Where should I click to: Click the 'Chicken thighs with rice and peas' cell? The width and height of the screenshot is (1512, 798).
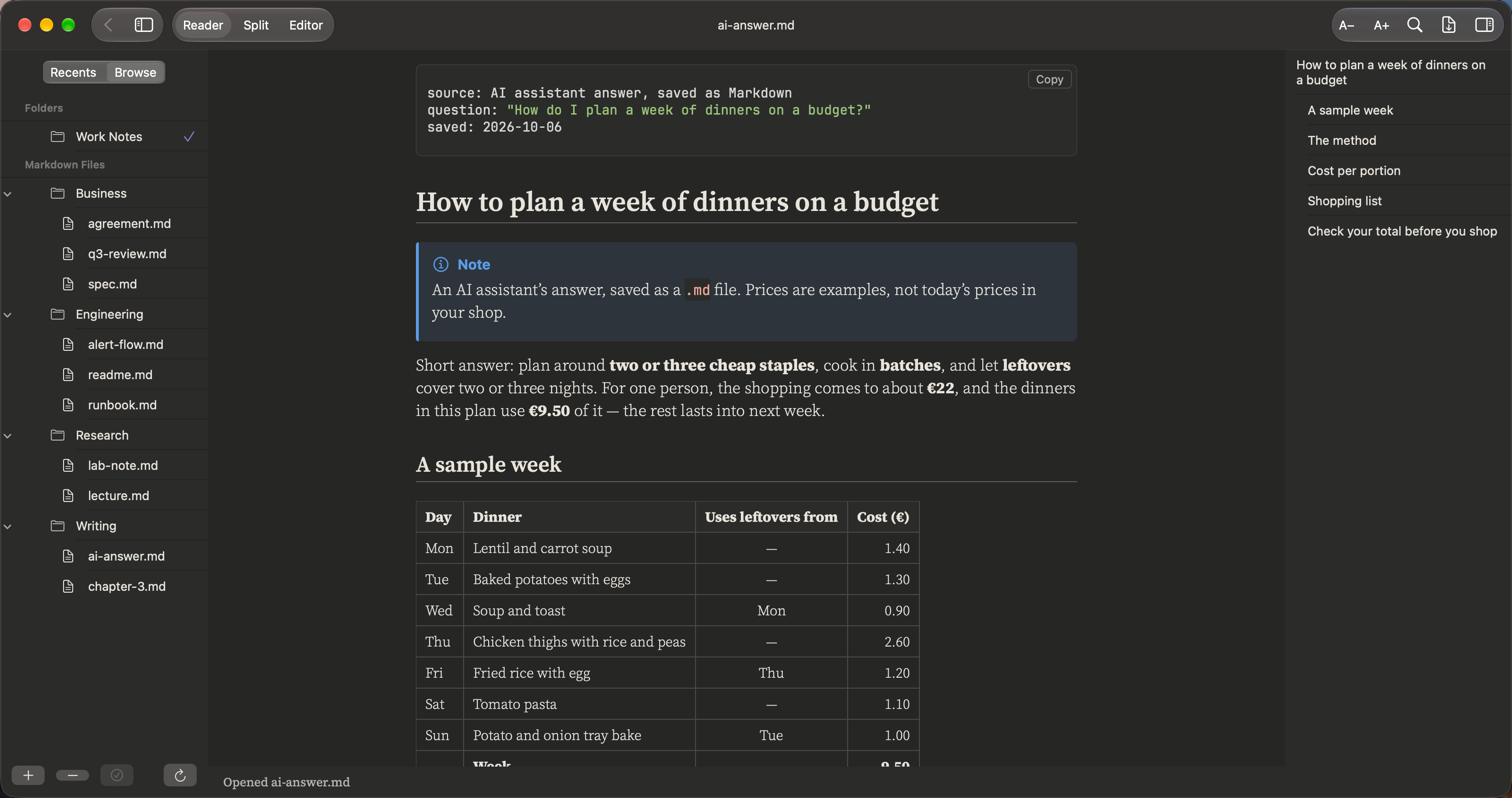coord(579,642)
